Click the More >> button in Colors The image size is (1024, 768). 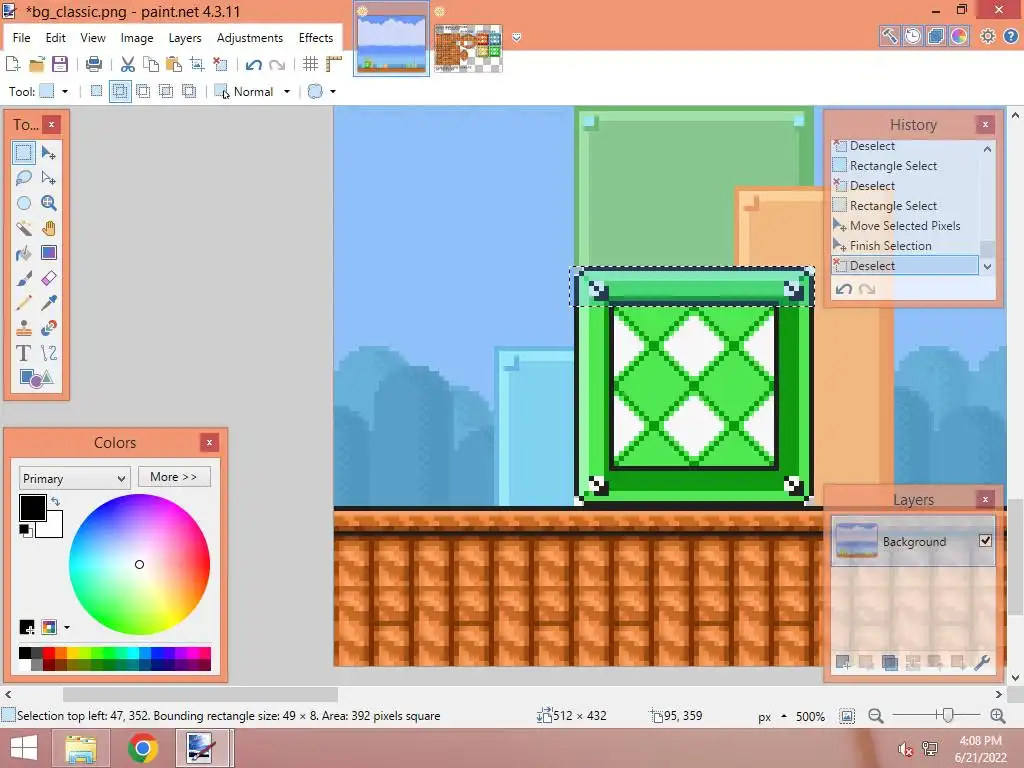(174, 477)
